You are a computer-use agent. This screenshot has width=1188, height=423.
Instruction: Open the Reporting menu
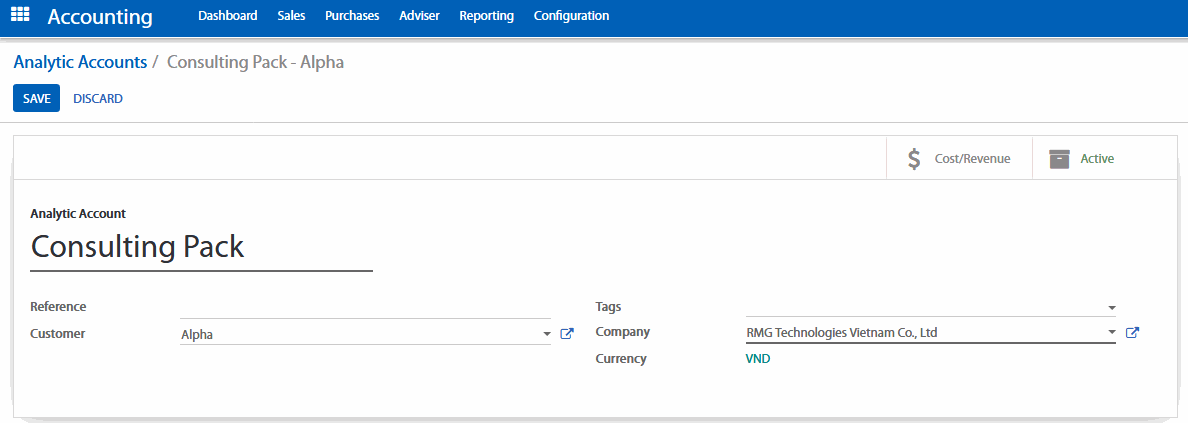pos(486,16)
